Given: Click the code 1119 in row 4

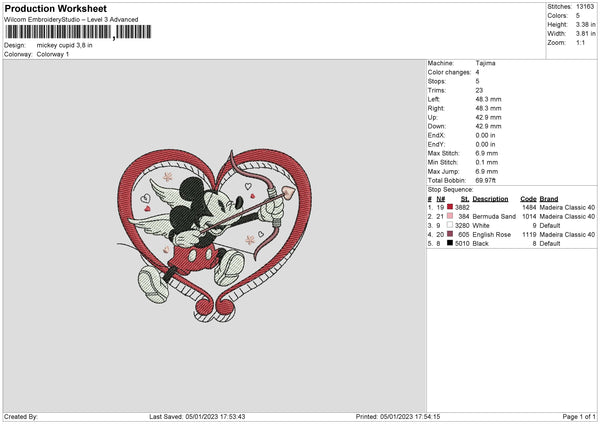Looking at the screenshot, I should pos(529,235).
